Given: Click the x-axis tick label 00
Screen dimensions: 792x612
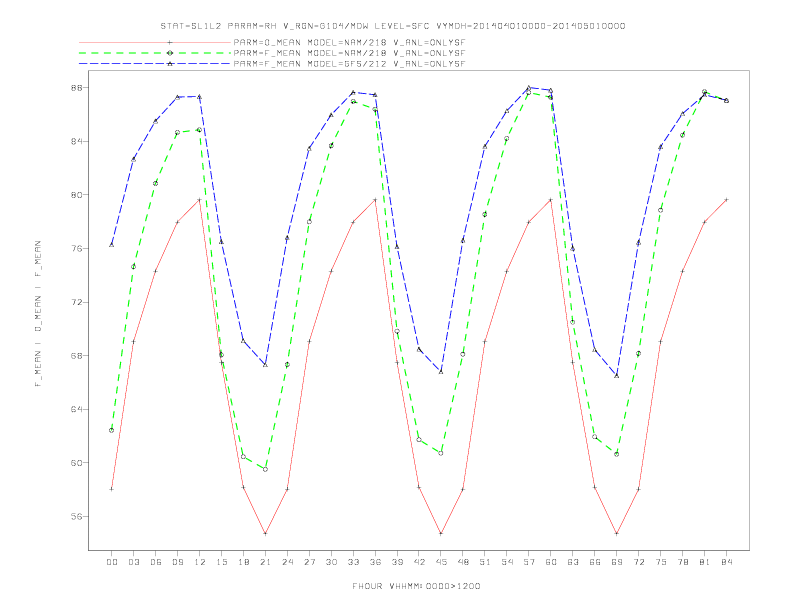Looking at the screenshot, I should coord(112,562).
